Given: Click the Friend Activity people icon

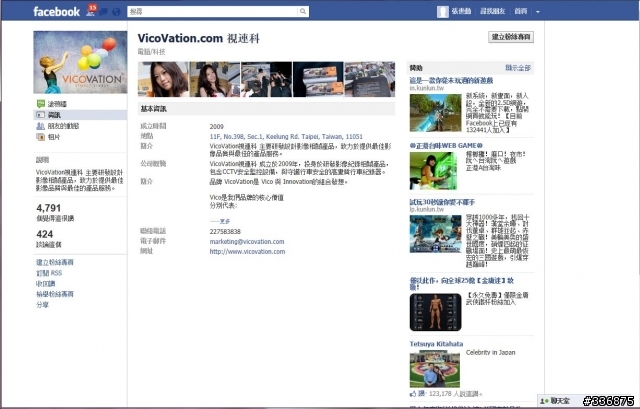Looking at the screenshot, I should [40, 126].
